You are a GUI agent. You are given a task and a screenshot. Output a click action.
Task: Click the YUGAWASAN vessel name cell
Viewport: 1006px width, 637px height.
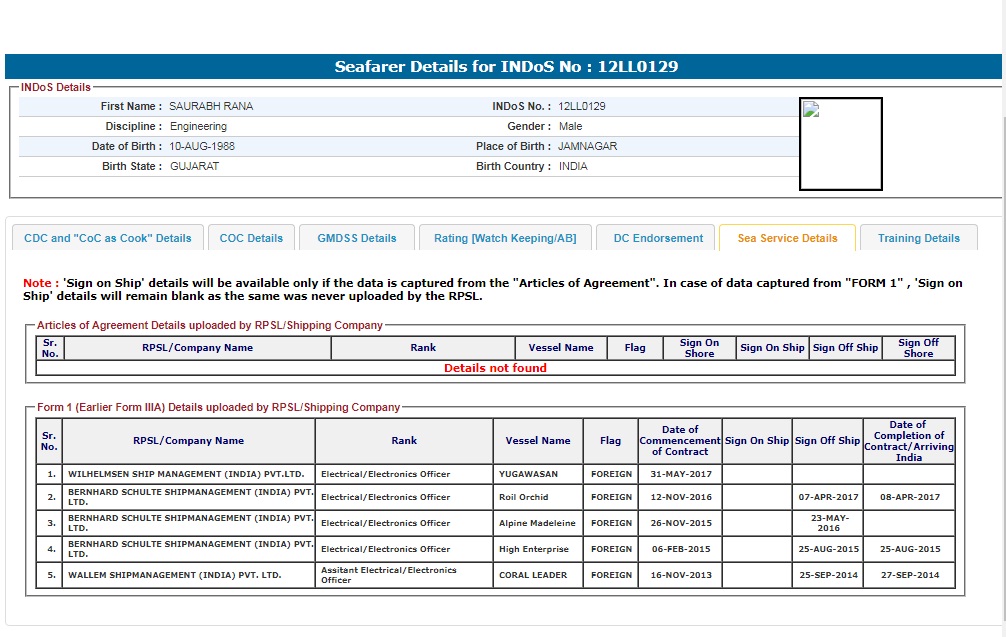point(538,474)
